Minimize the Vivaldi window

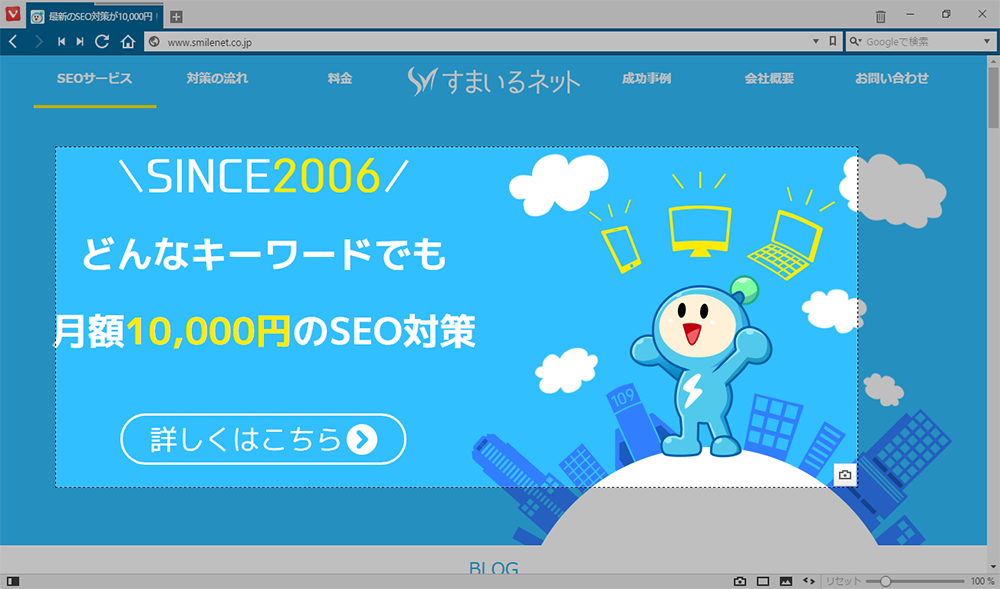(x=911, y=14)
